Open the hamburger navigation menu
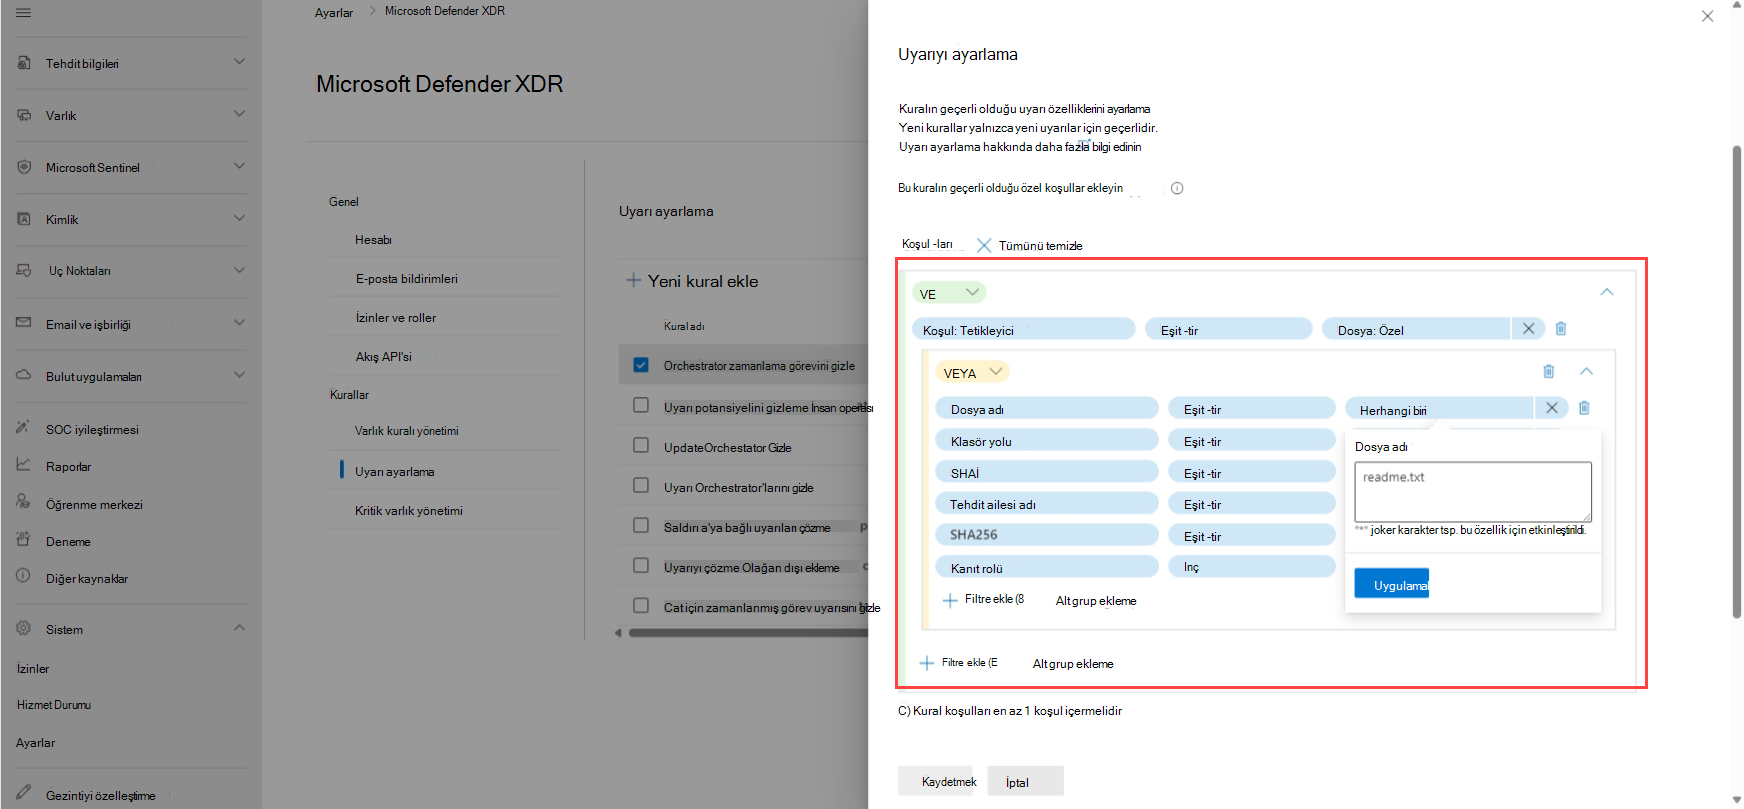 point(24,13)
